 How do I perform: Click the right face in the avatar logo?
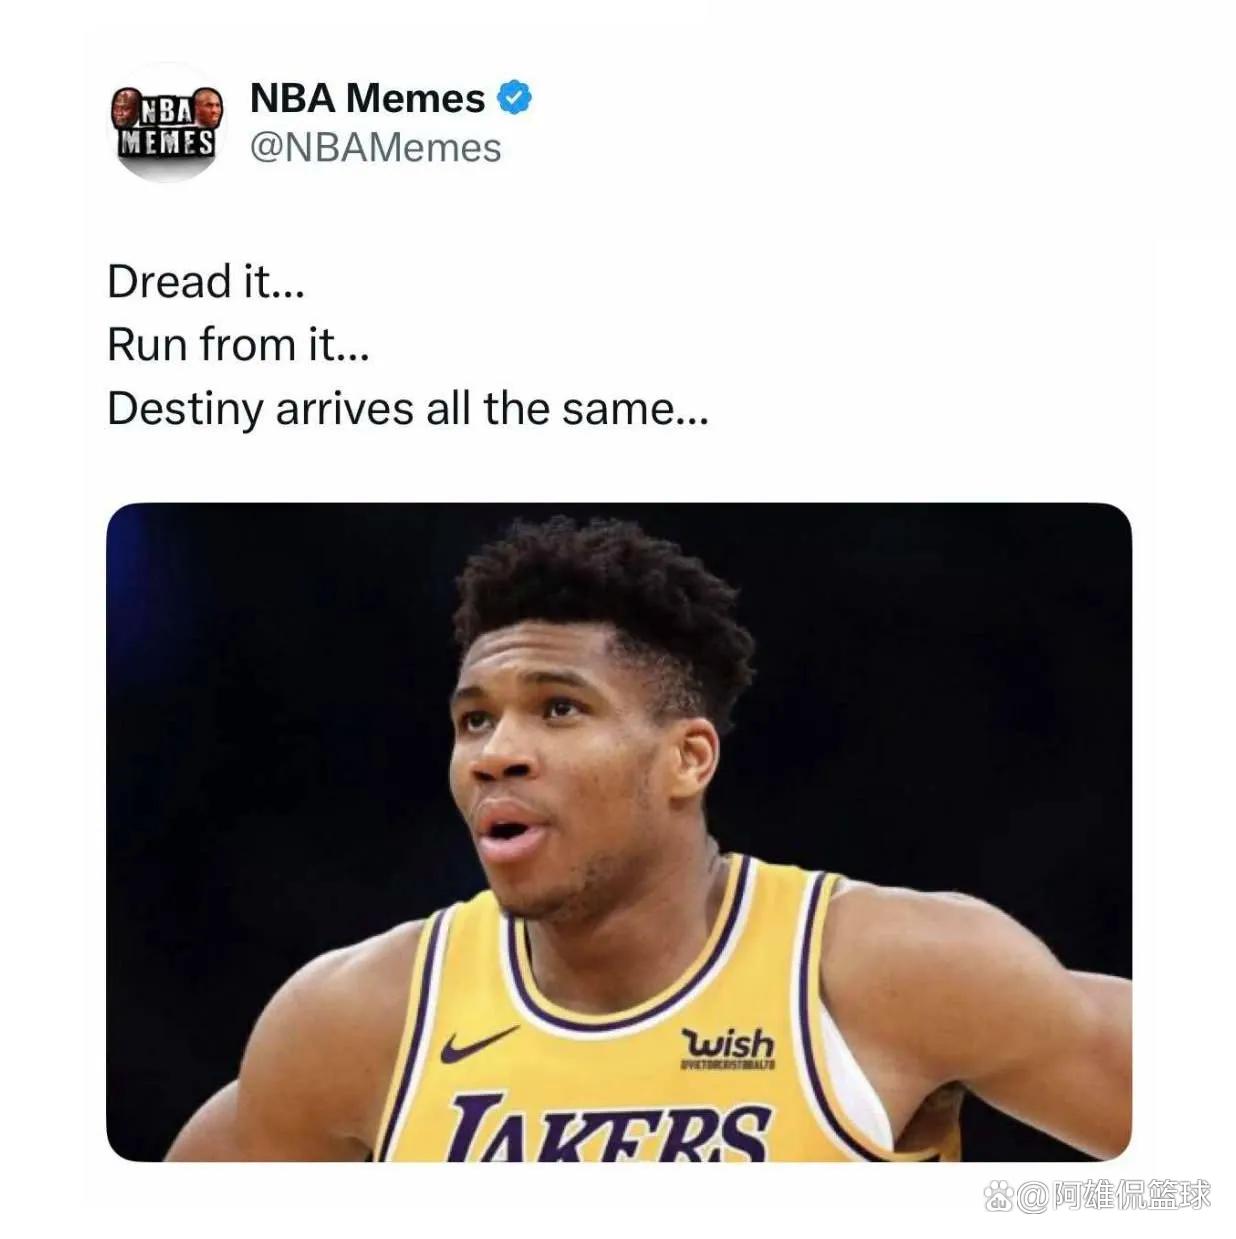pos(207,105)
